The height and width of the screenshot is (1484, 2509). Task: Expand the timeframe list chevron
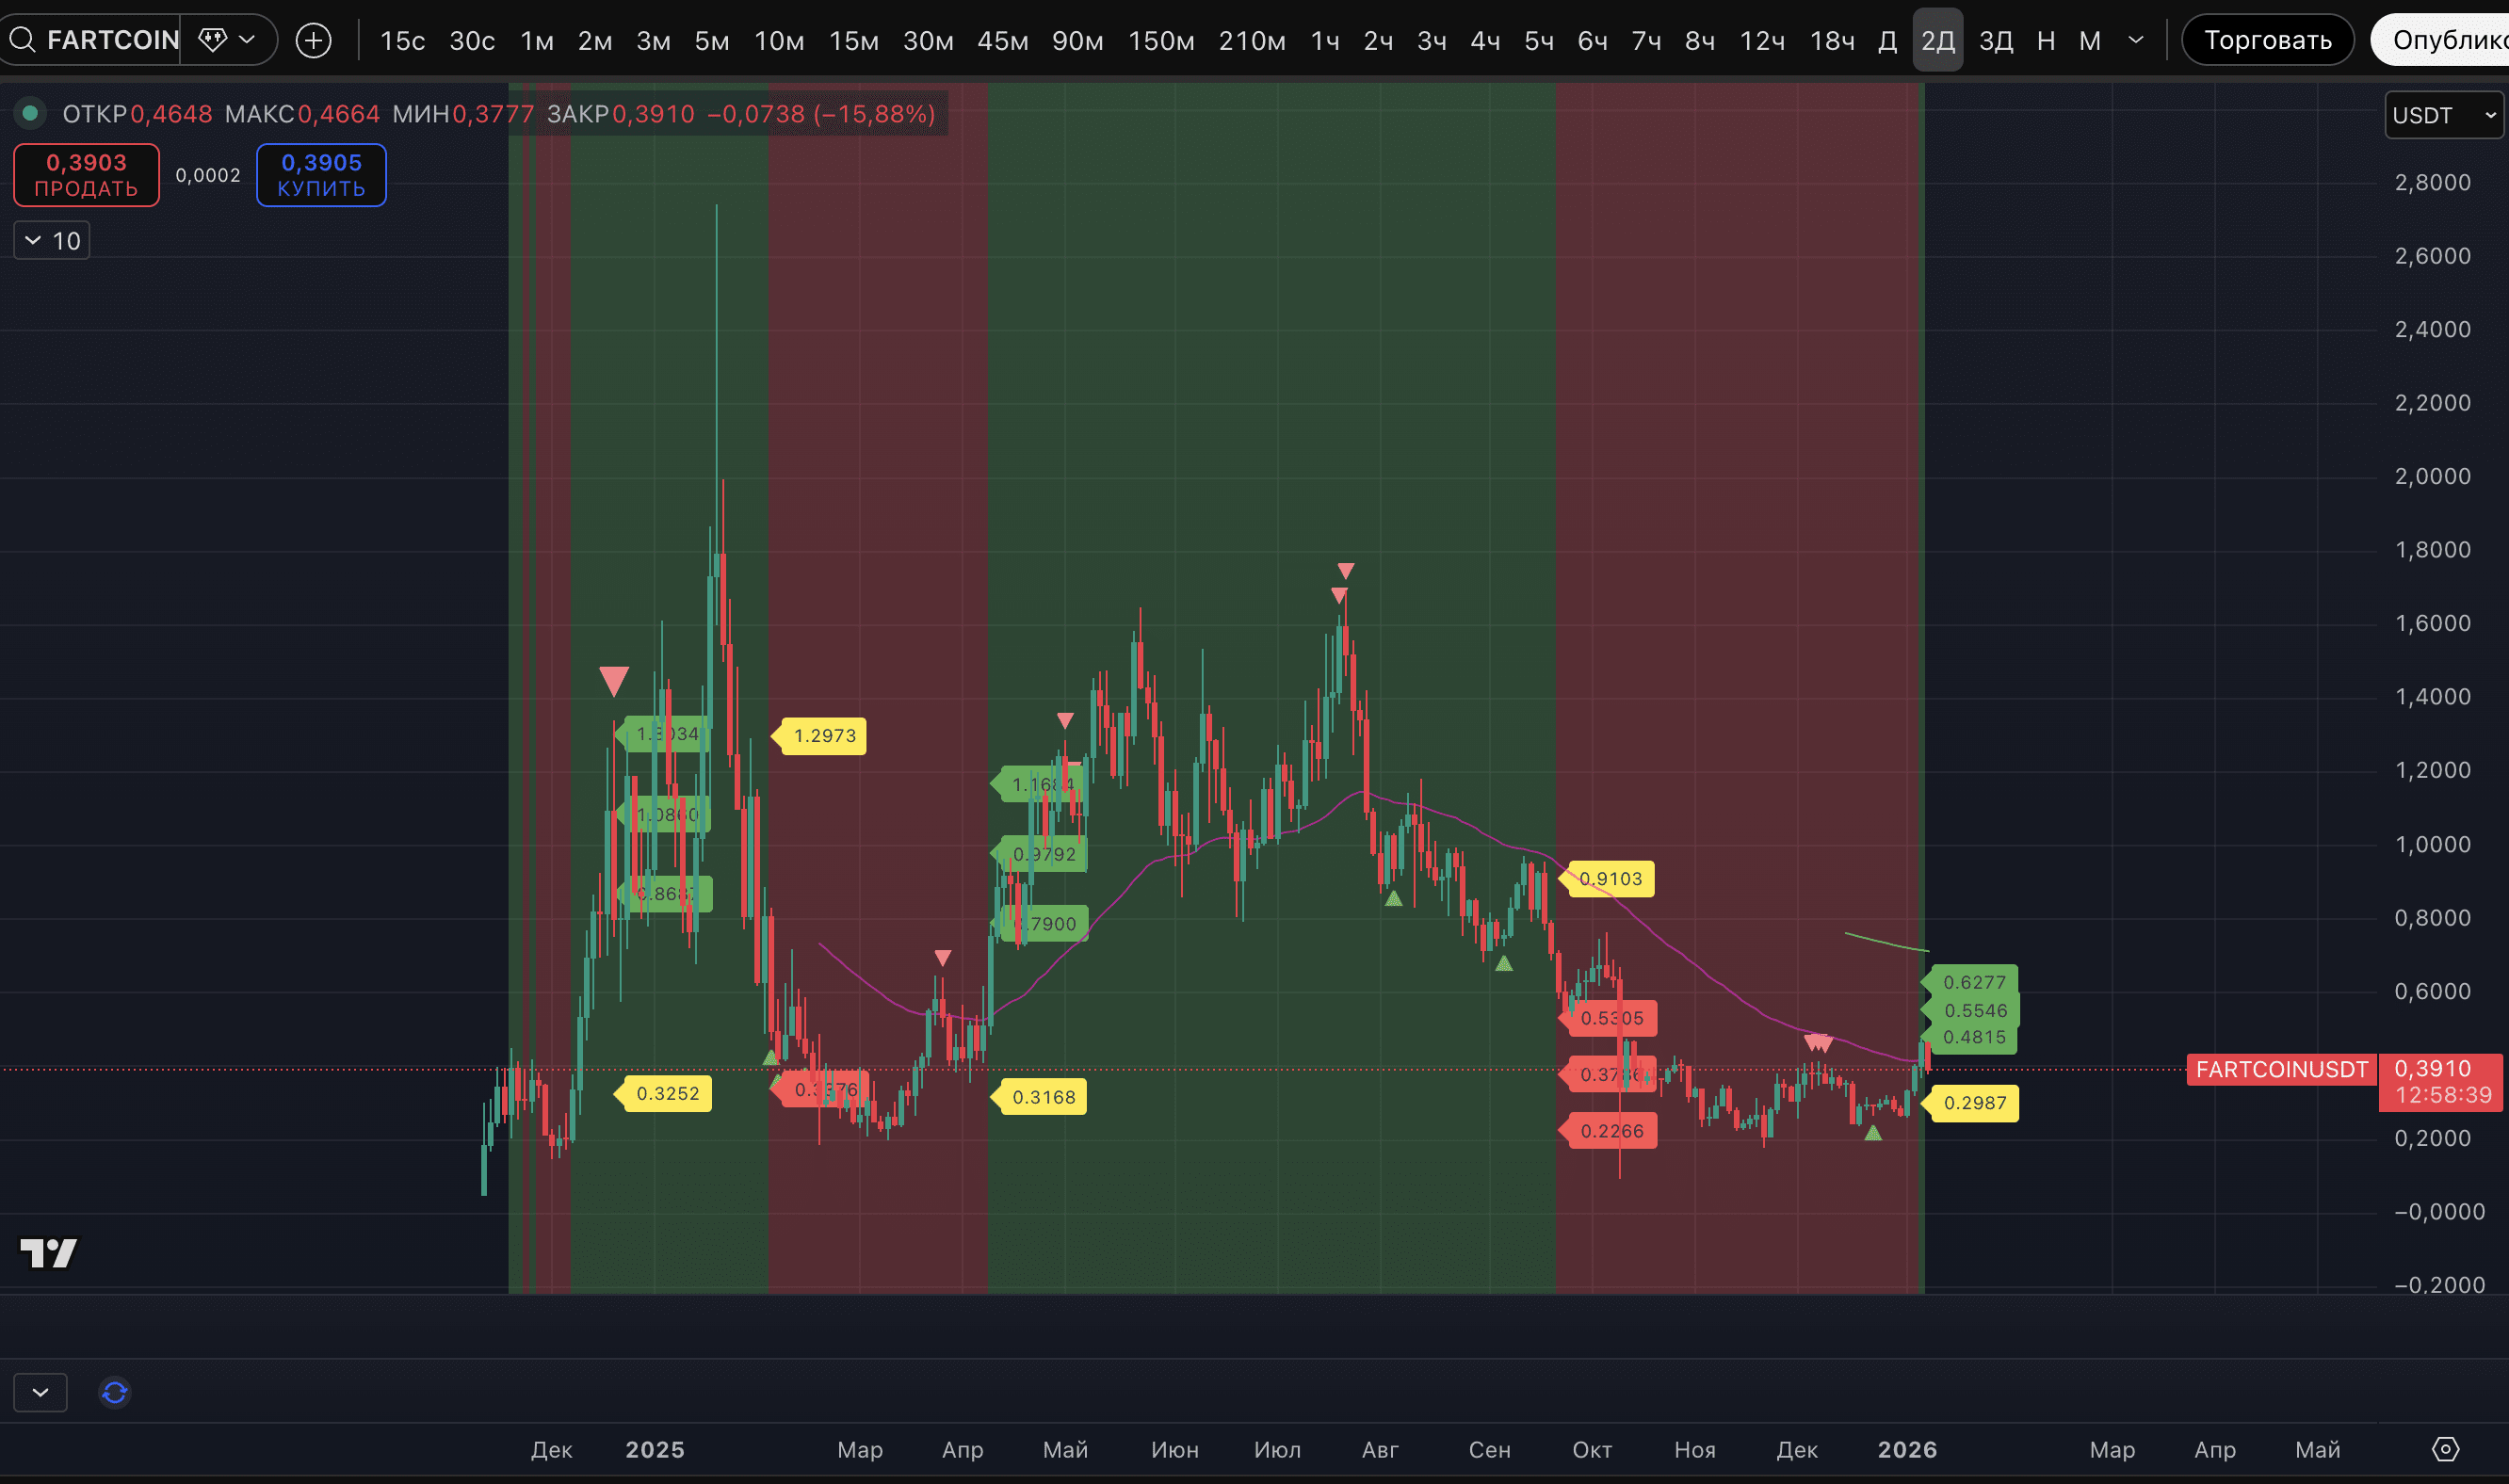[x=2135, y=40]
